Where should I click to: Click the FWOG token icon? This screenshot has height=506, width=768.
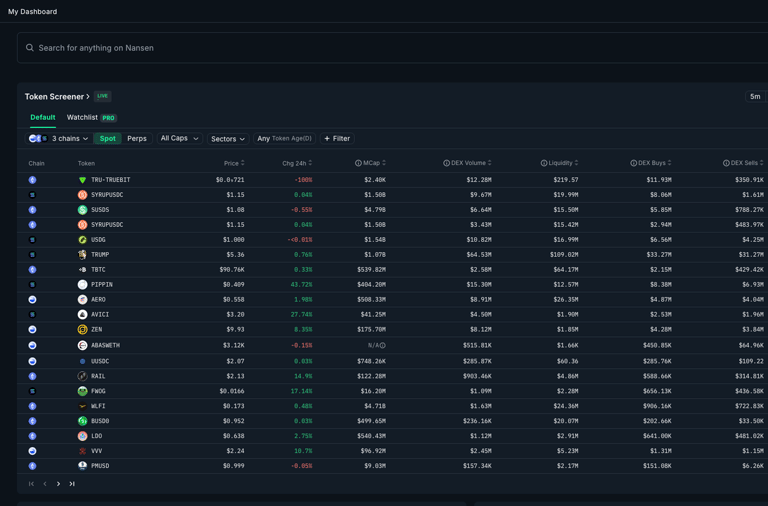pyautogui.click(x=82, y=391)
